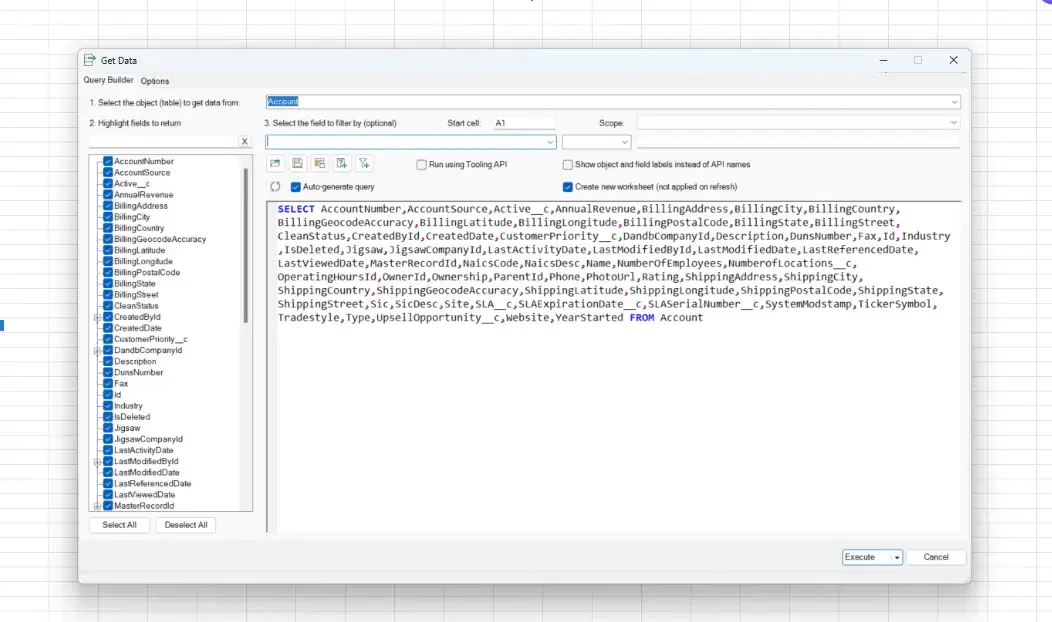Click the Select All button
Screen dimensions: 1052x622
119,525
